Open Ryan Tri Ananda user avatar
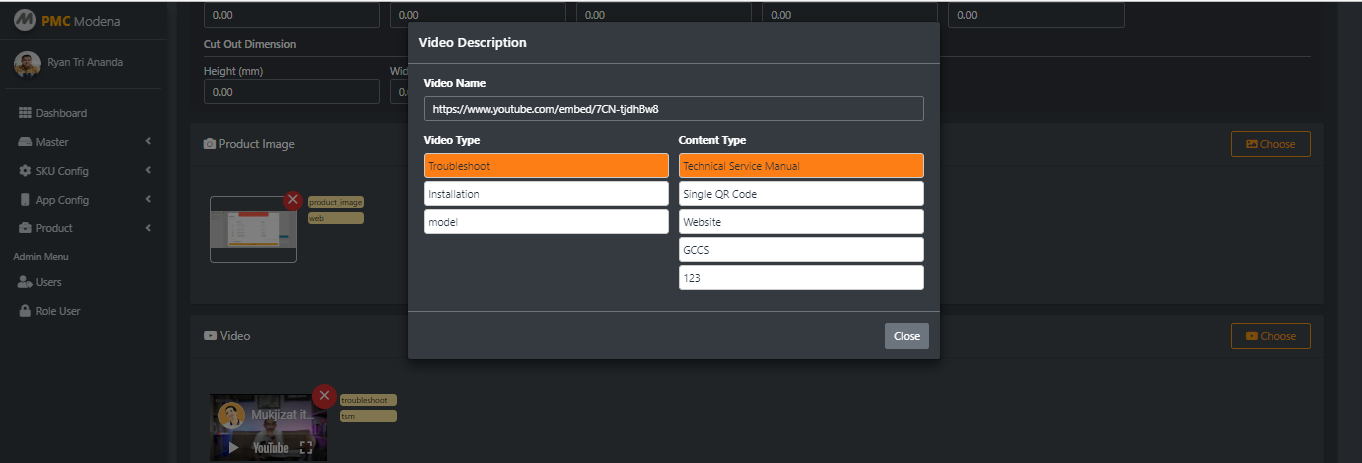 pos(27,64)
